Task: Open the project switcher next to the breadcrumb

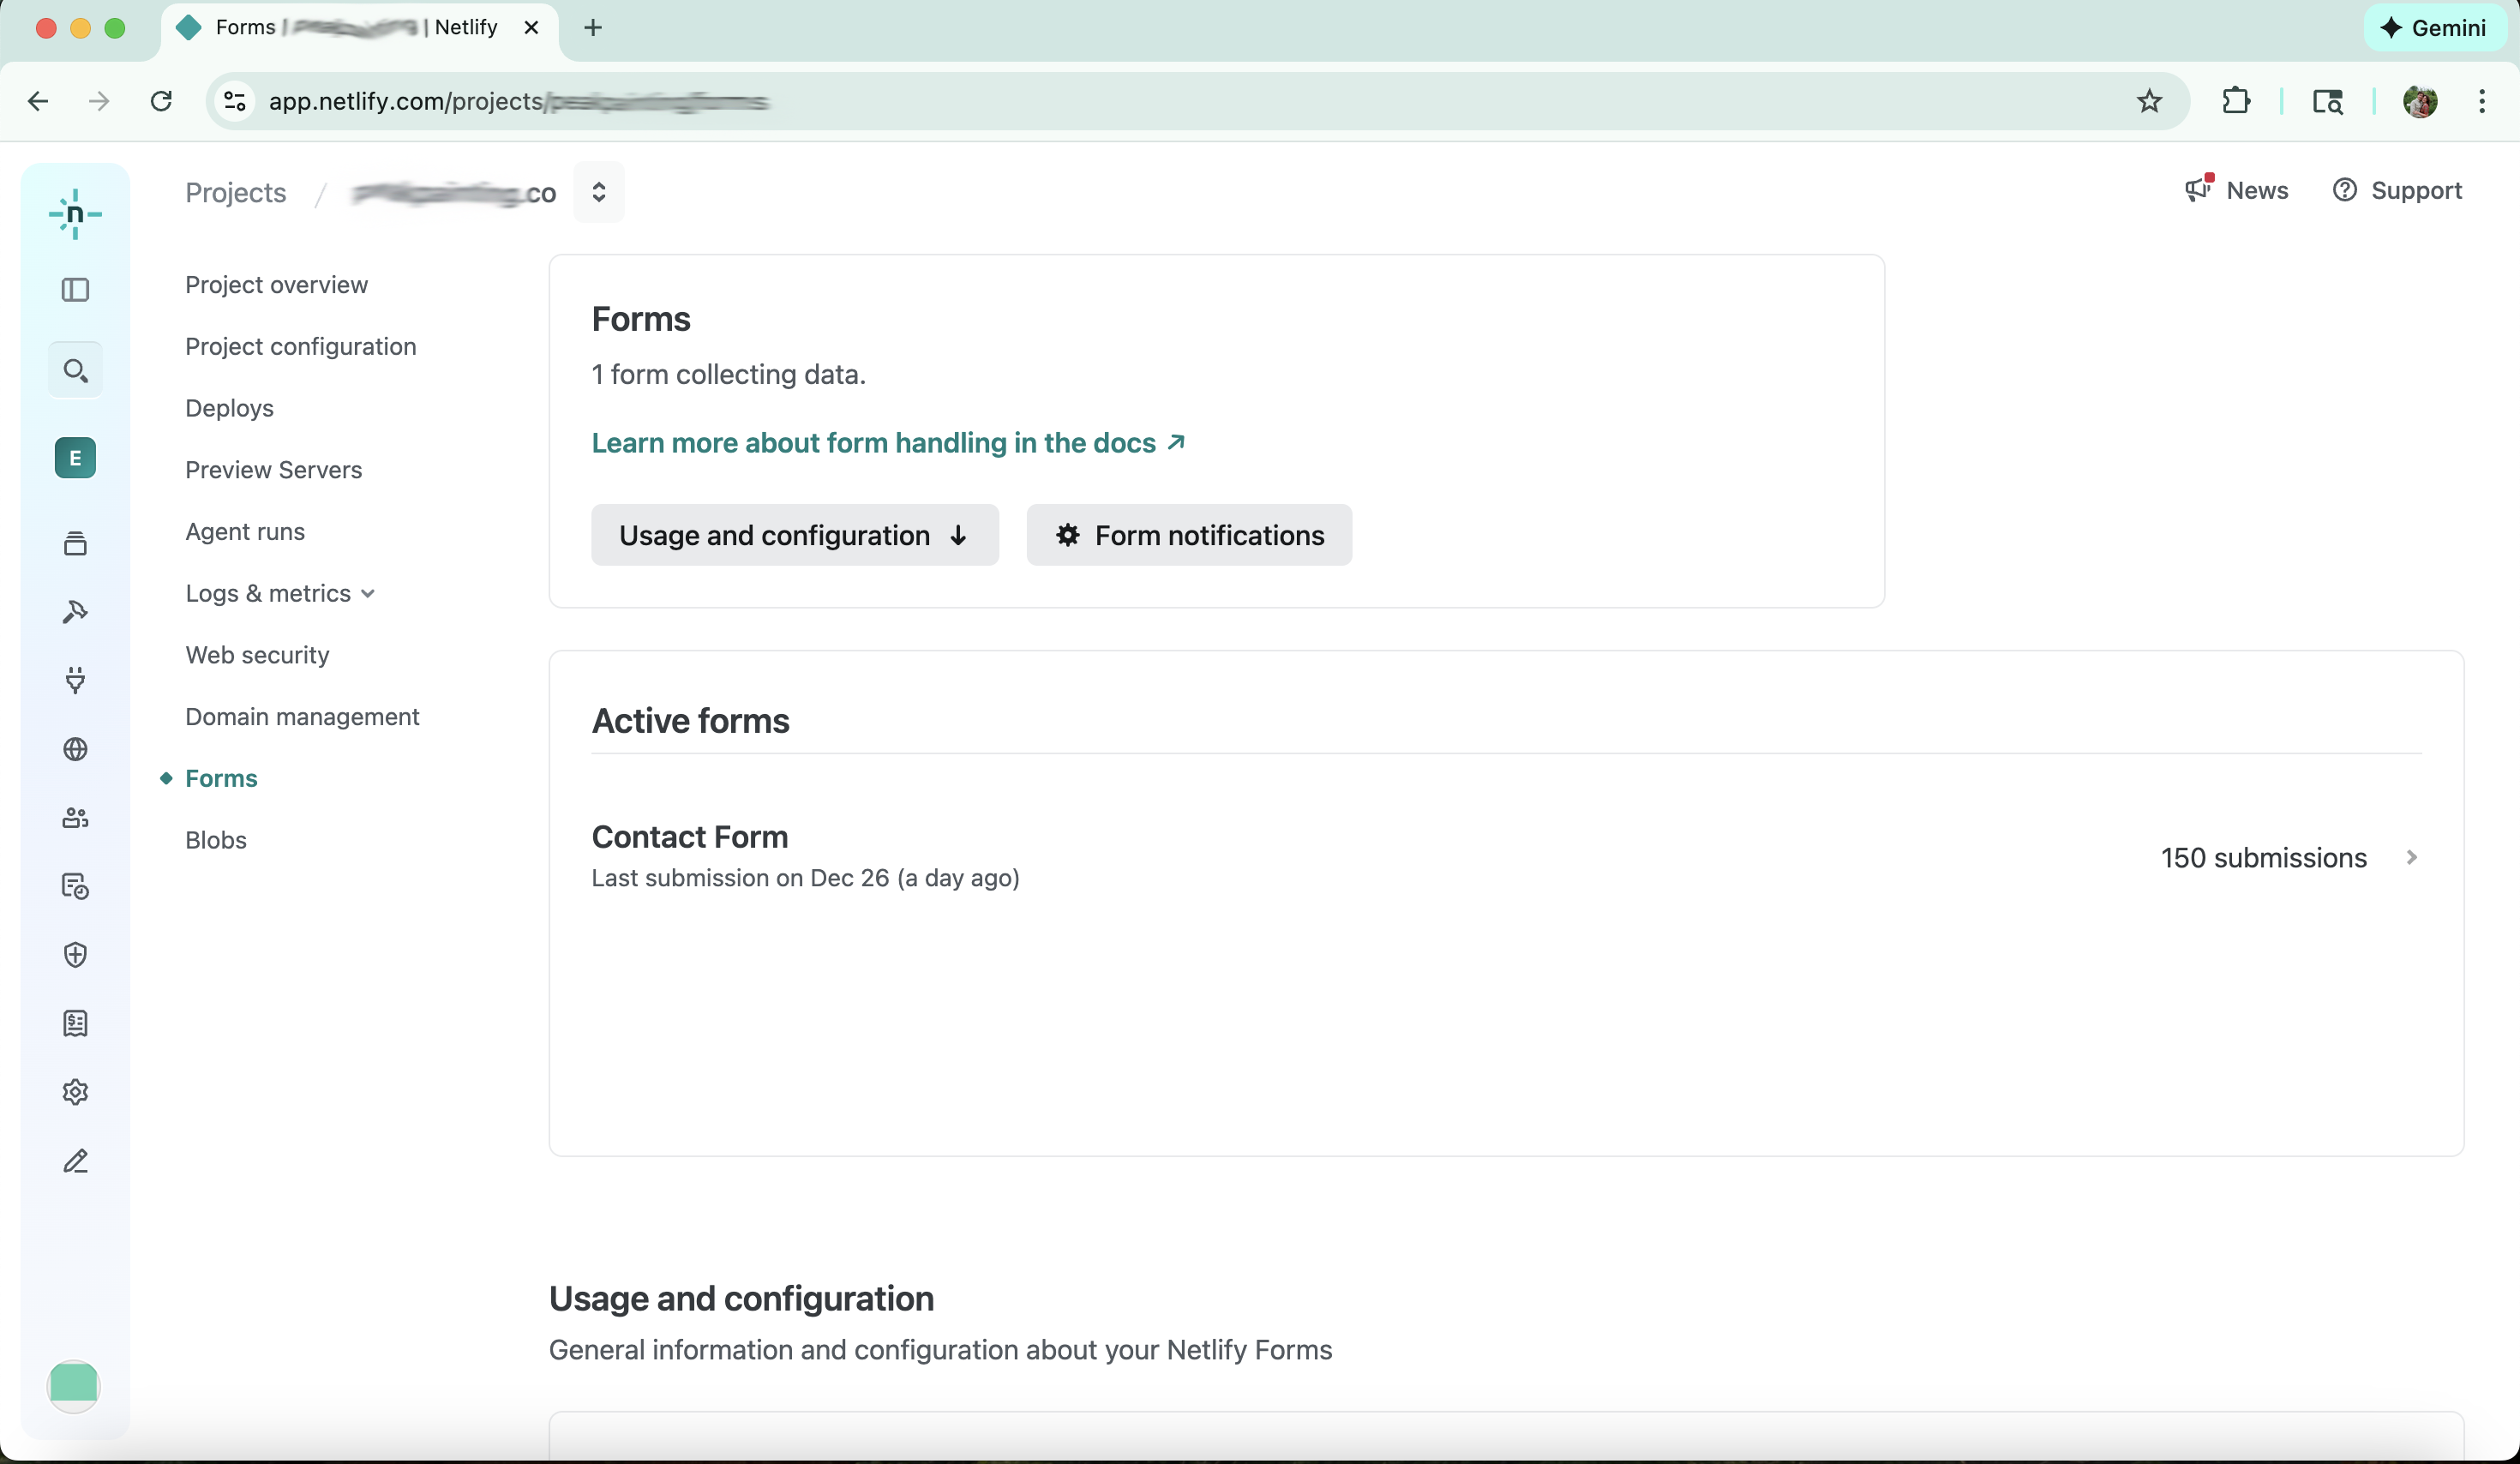Action: [599, 192]
